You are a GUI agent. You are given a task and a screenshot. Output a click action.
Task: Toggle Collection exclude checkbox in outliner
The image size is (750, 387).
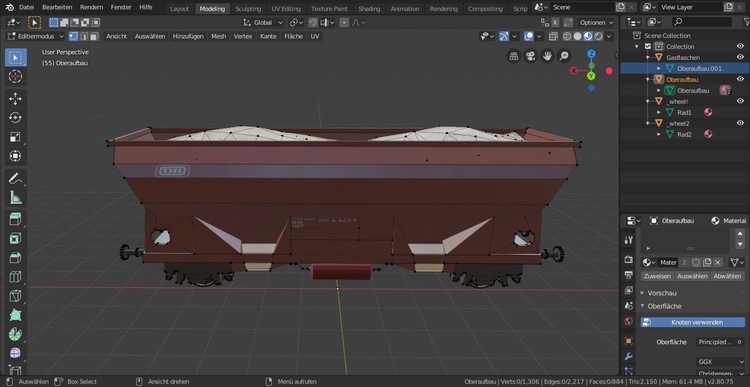(x=648, y=46)
